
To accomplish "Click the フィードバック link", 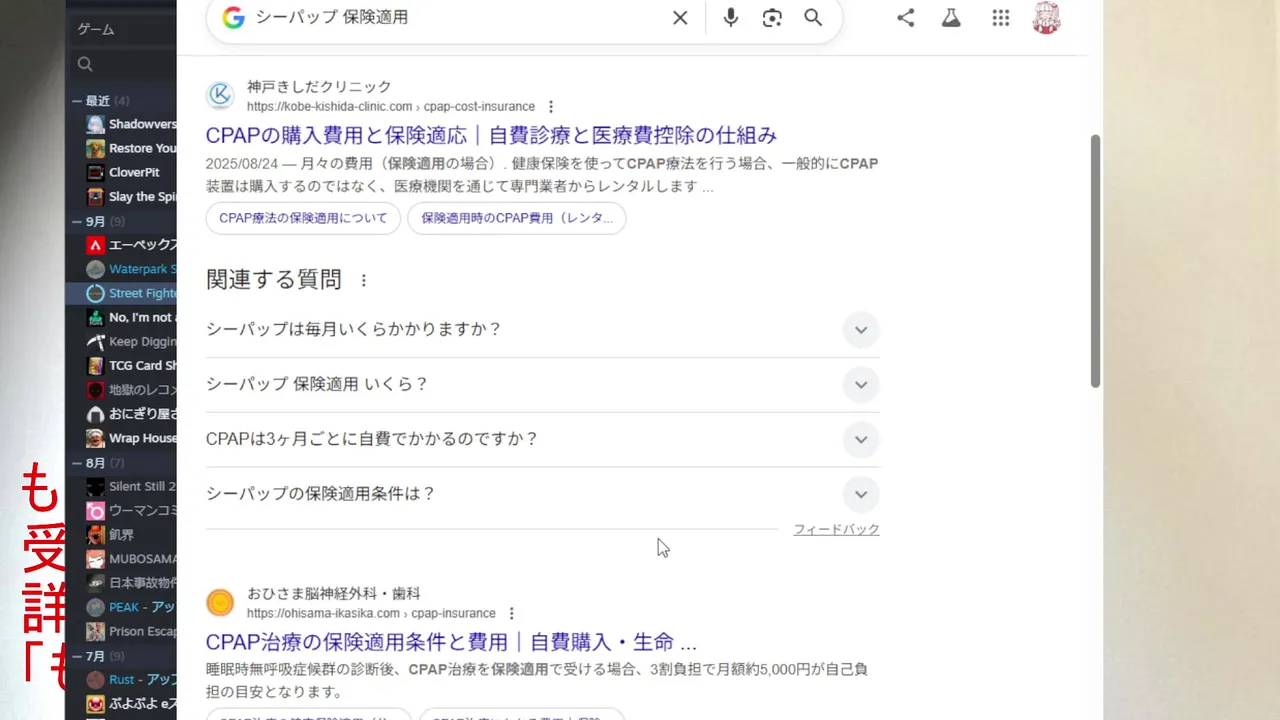I will coord(836,530).
